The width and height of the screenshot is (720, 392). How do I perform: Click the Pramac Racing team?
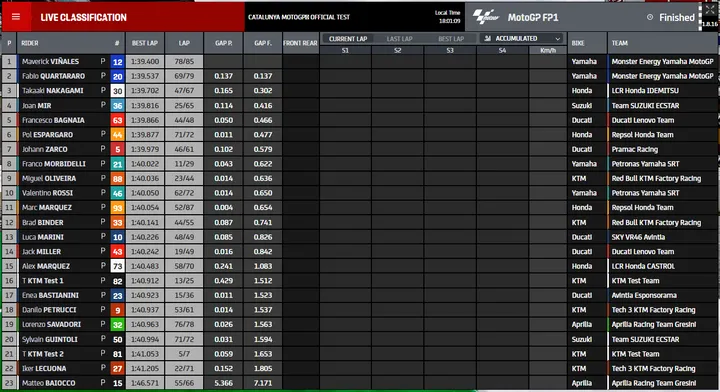click(635, 150)
